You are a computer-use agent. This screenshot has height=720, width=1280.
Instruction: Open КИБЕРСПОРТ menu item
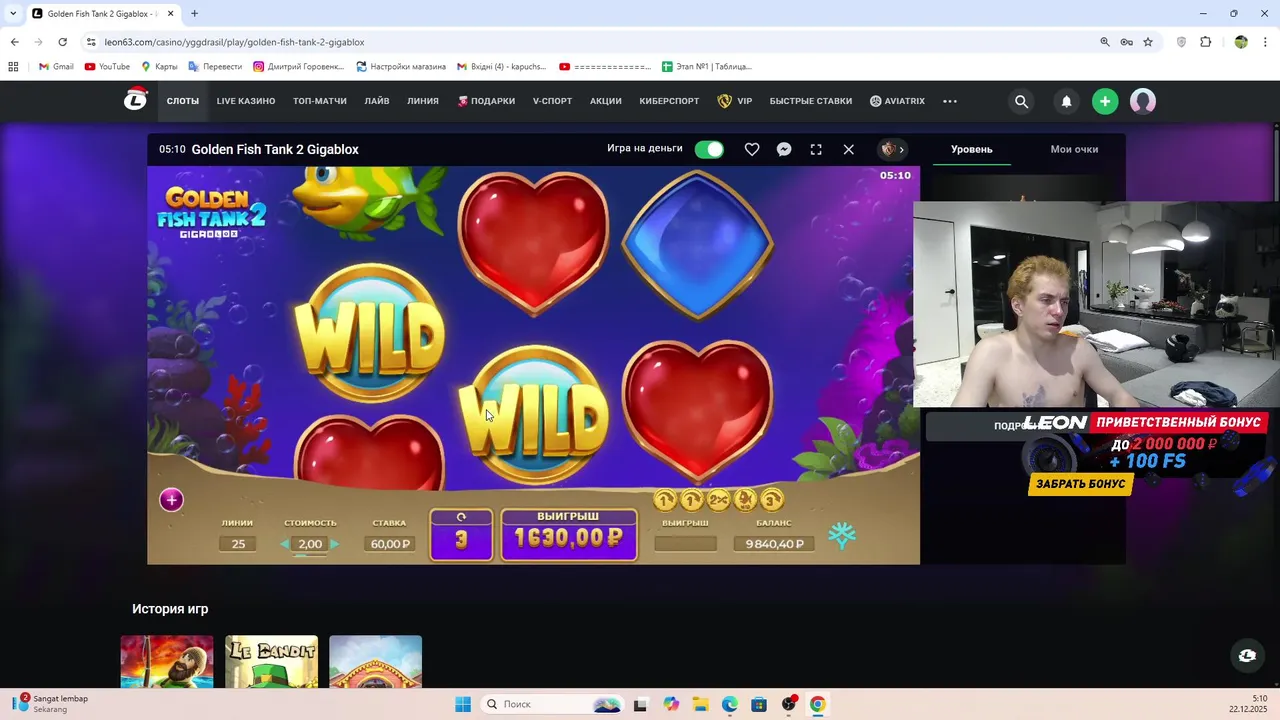coord(670,101)
